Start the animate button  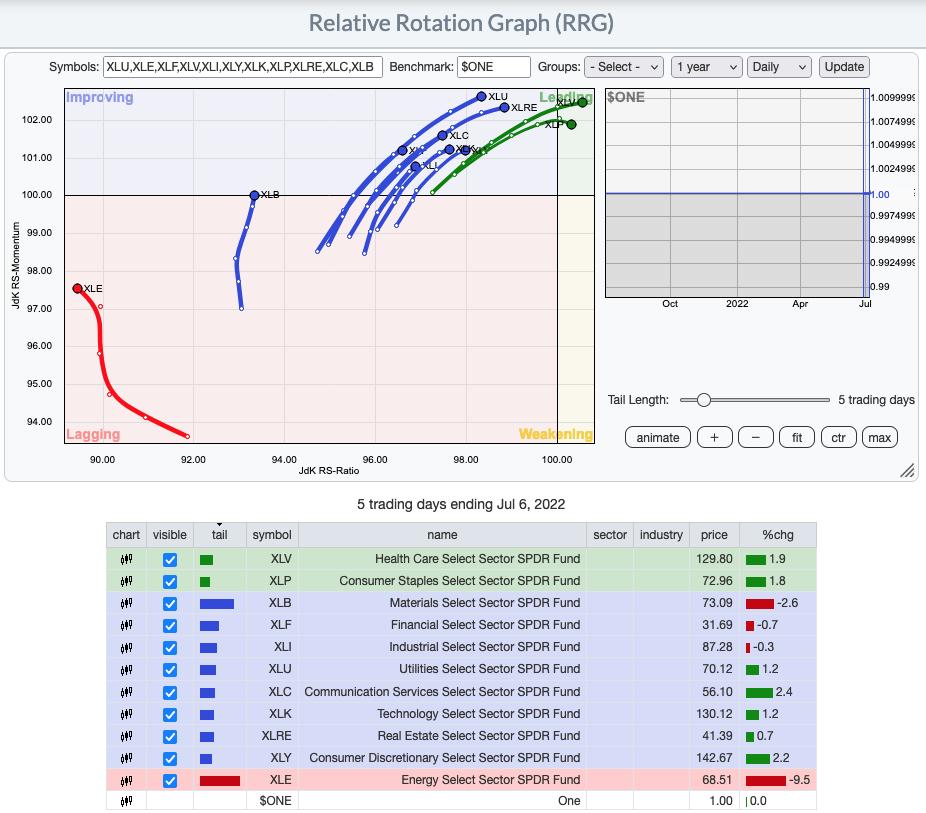click(657, 437)
